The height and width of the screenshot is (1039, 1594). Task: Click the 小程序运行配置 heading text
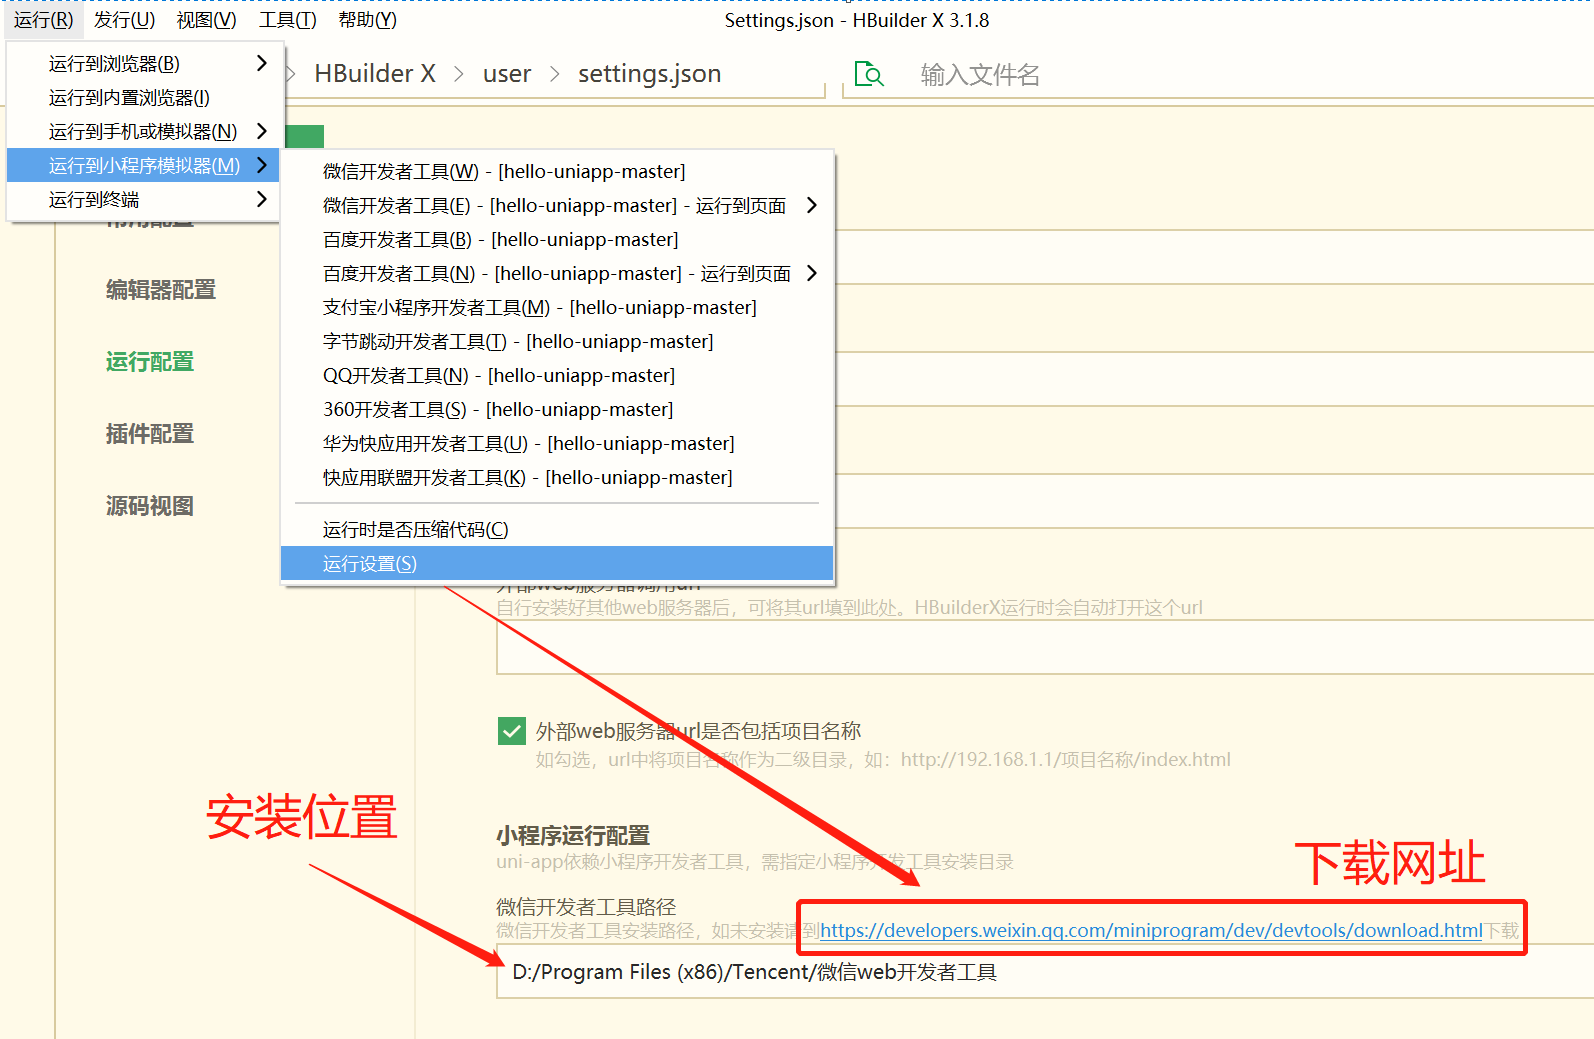pyautogui.click(x=573, y=835)
